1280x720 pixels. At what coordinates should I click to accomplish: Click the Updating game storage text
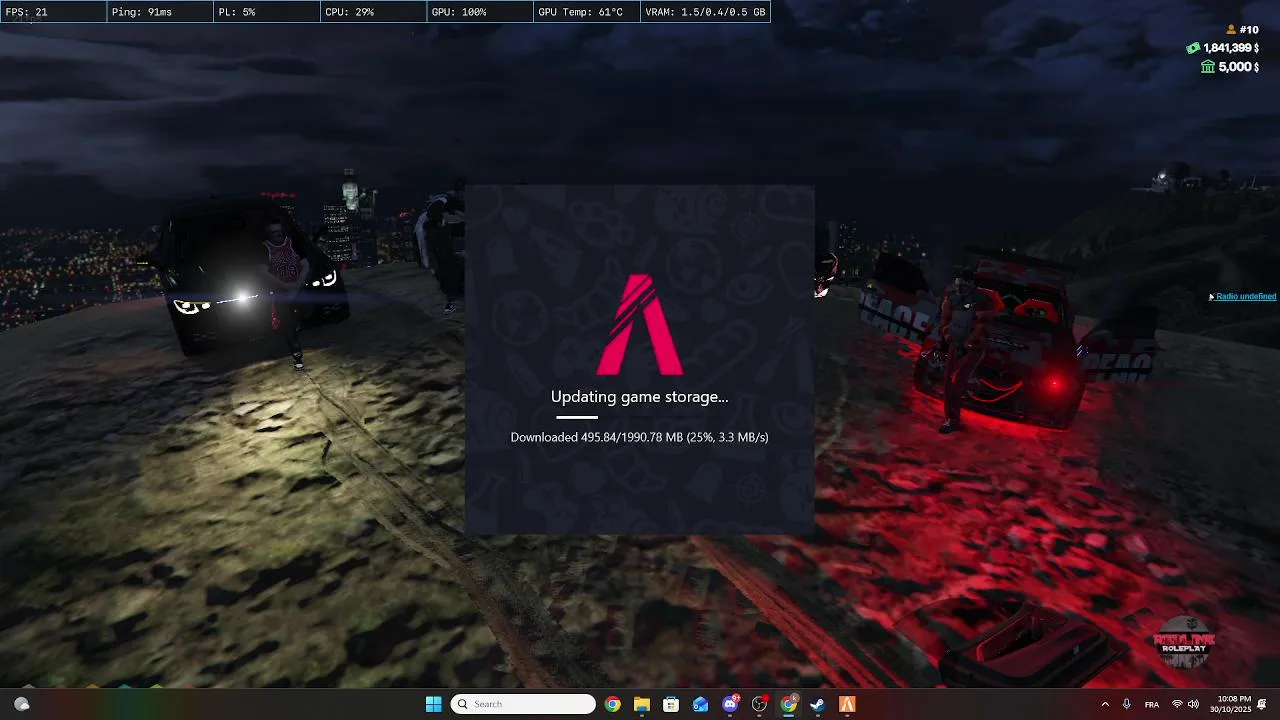(x=640, y=397)
